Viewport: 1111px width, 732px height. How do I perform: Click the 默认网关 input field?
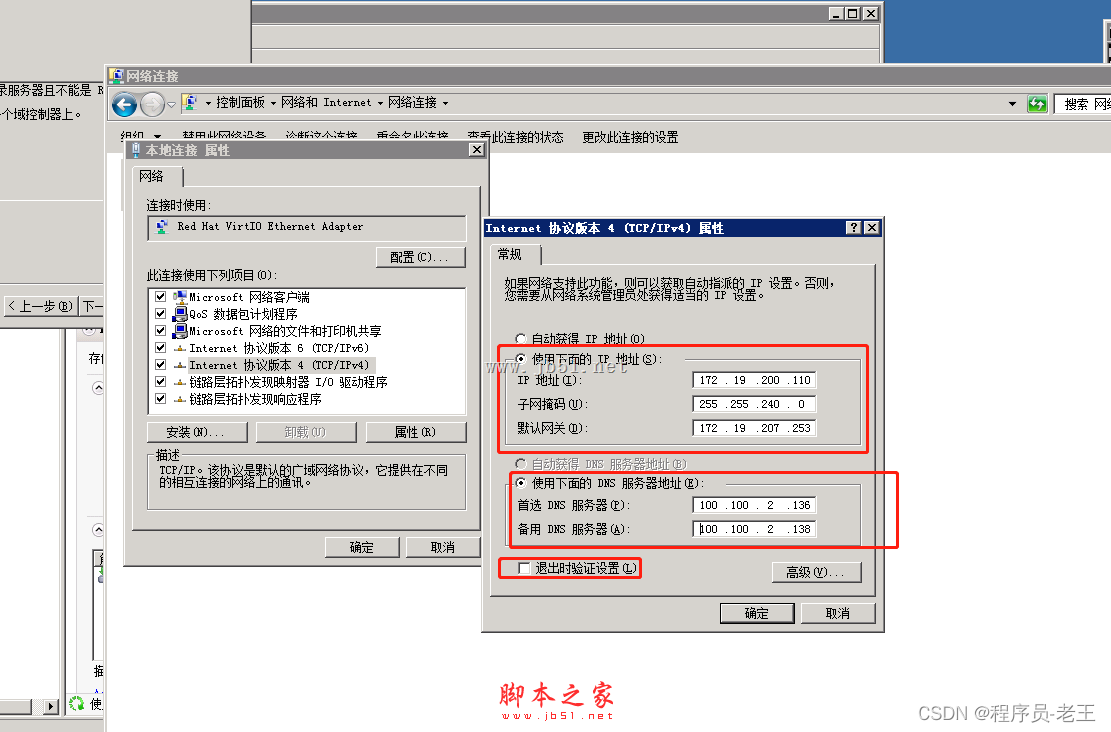[754, 428]
